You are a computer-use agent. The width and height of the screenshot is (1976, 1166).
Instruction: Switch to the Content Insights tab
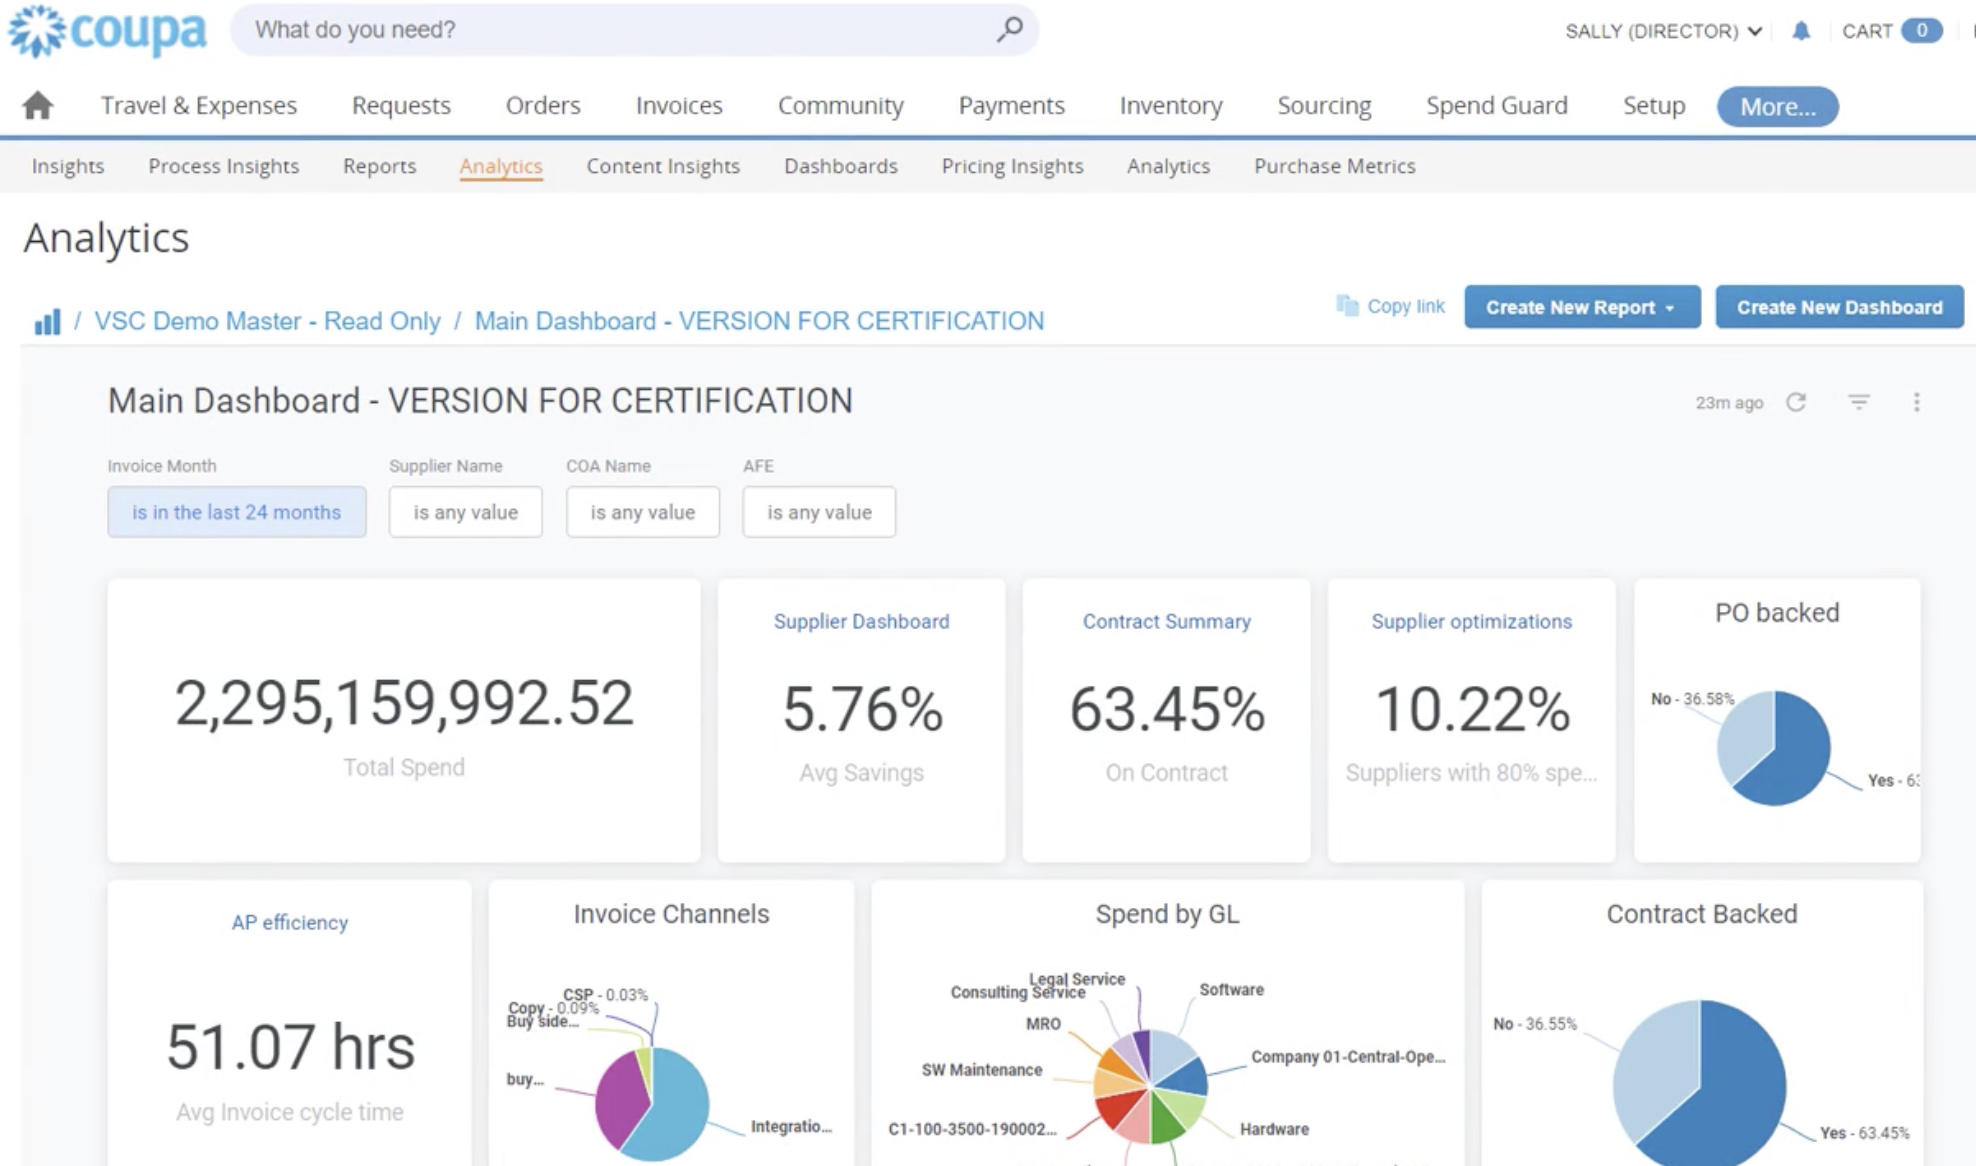[x=663, y=166]
